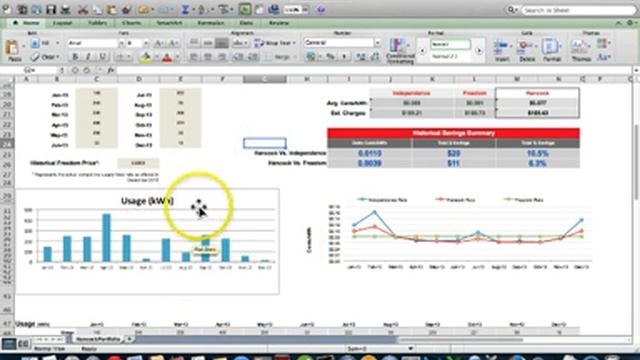Switch to the Review ribbon tab
Viewport: 640px width, 360px height.
pyautogui.click(x=279, y=23)
